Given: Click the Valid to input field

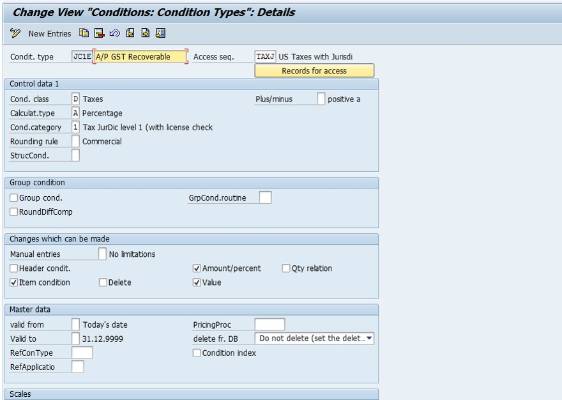Looking at the screenshot, I should [75, 338].
